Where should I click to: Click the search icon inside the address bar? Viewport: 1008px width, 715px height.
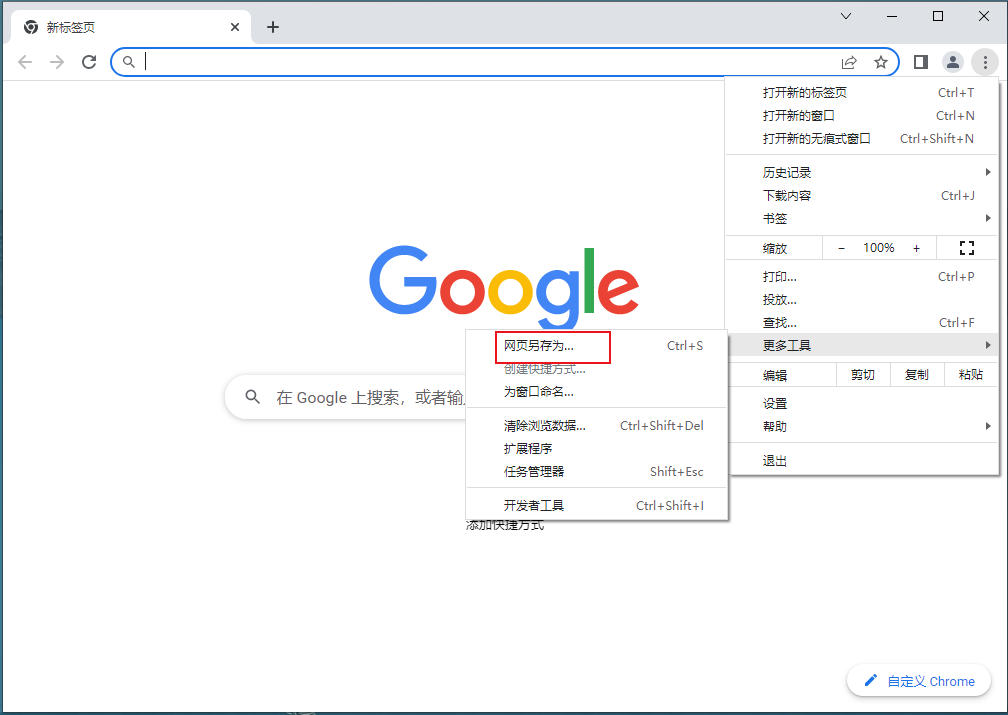[x=129, y=62]
